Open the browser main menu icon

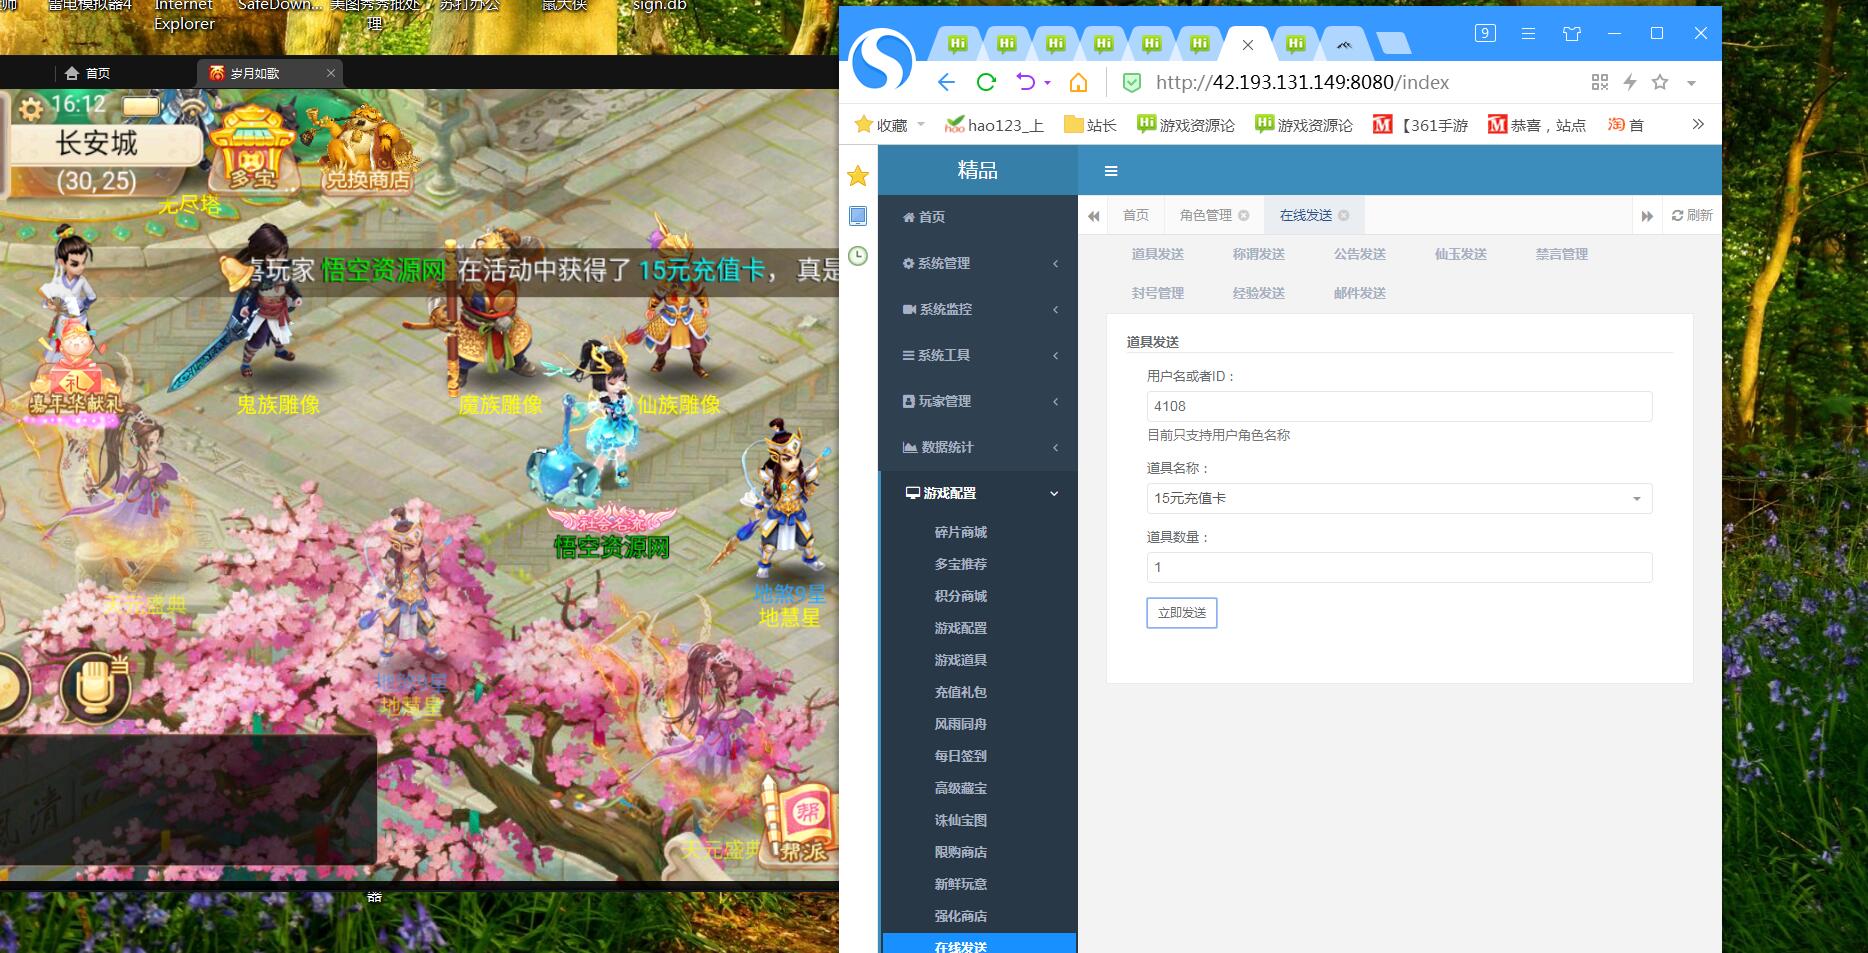tap(1528, 33)
